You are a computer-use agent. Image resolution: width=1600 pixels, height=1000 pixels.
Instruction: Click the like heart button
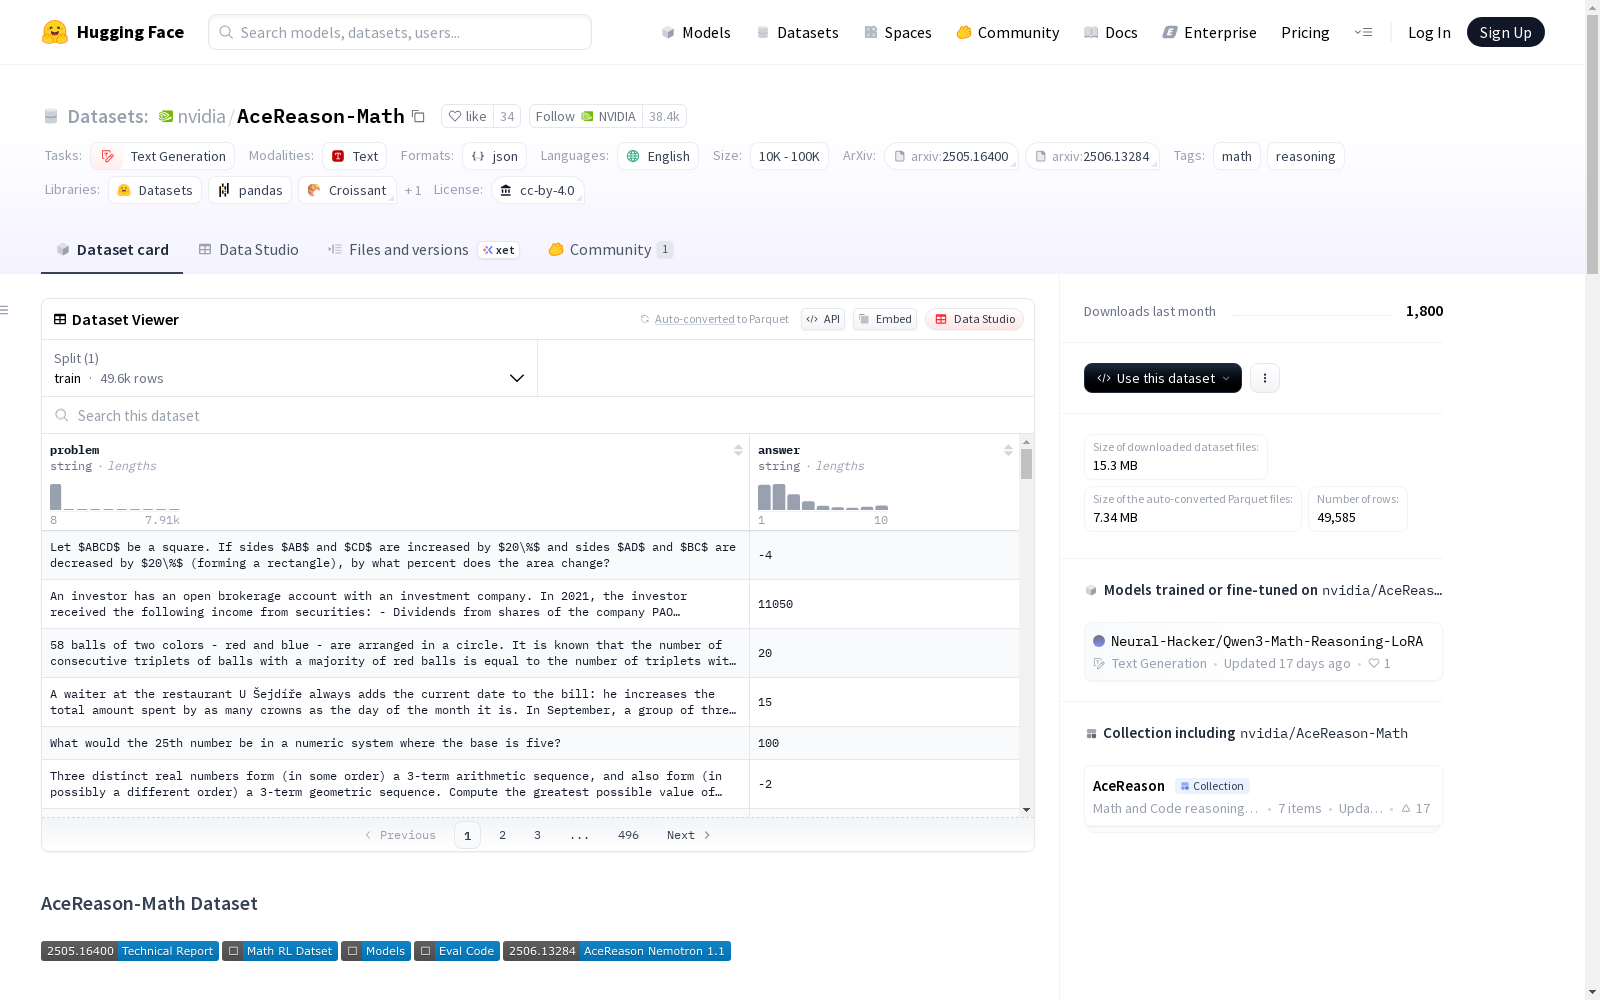(x=467, y=116)
